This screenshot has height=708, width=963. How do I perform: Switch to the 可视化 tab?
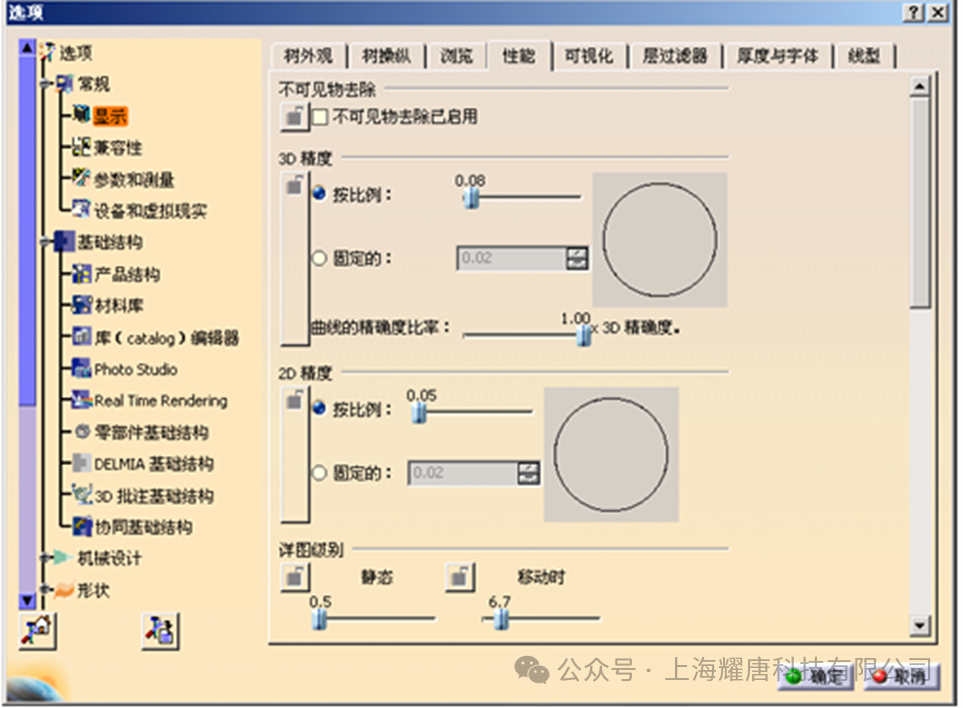coord(588,56)
